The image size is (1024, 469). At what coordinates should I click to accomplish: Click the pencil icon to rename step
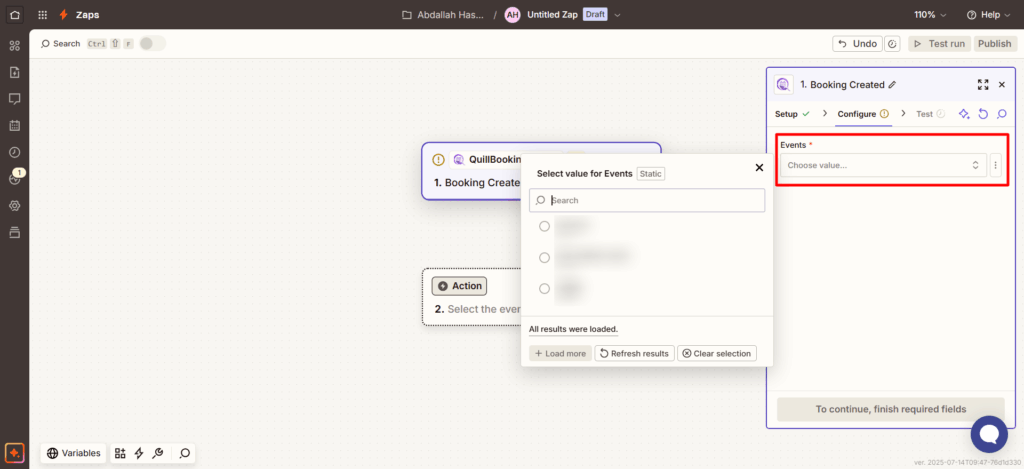pos(892,85)
